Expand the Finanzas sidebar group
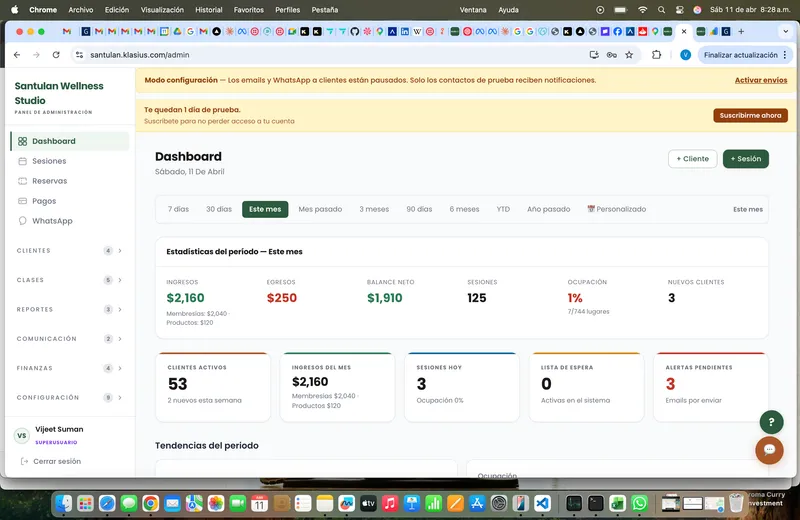This screenshot has height=520, width=800. [x=70, y=368]
